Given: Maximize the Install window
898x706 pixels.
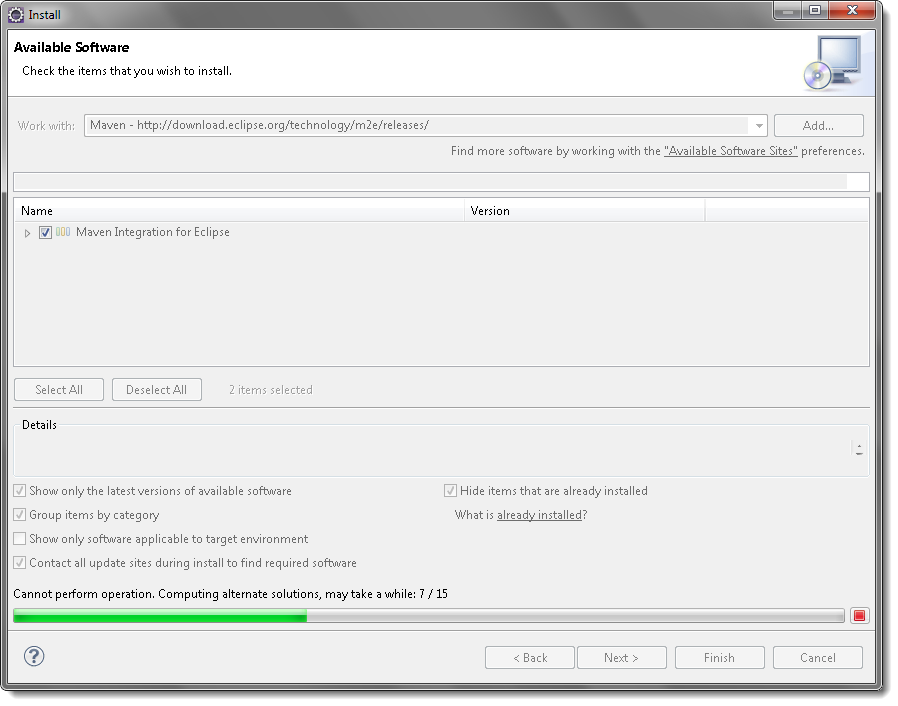Looking at the screenshot, I should 815,10.
